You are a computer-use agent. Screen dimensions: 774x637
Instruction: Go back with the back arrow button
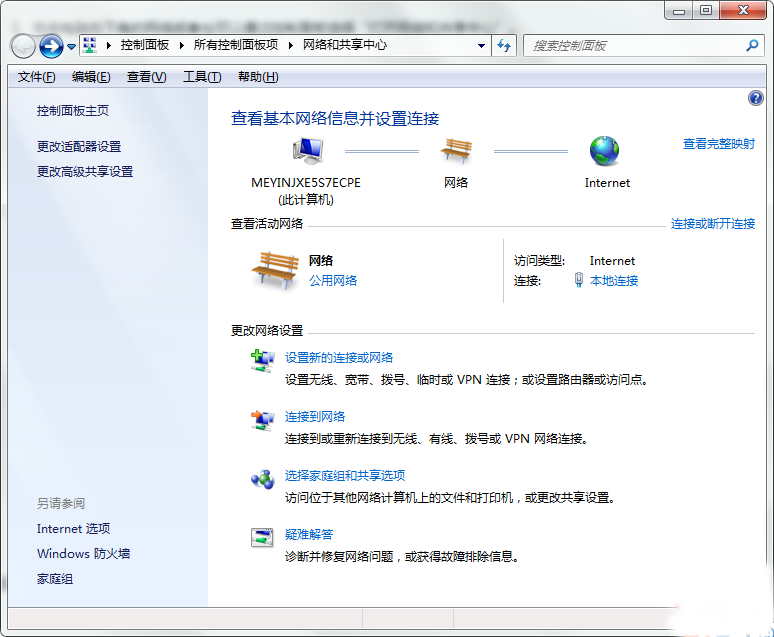coord(22,46)
